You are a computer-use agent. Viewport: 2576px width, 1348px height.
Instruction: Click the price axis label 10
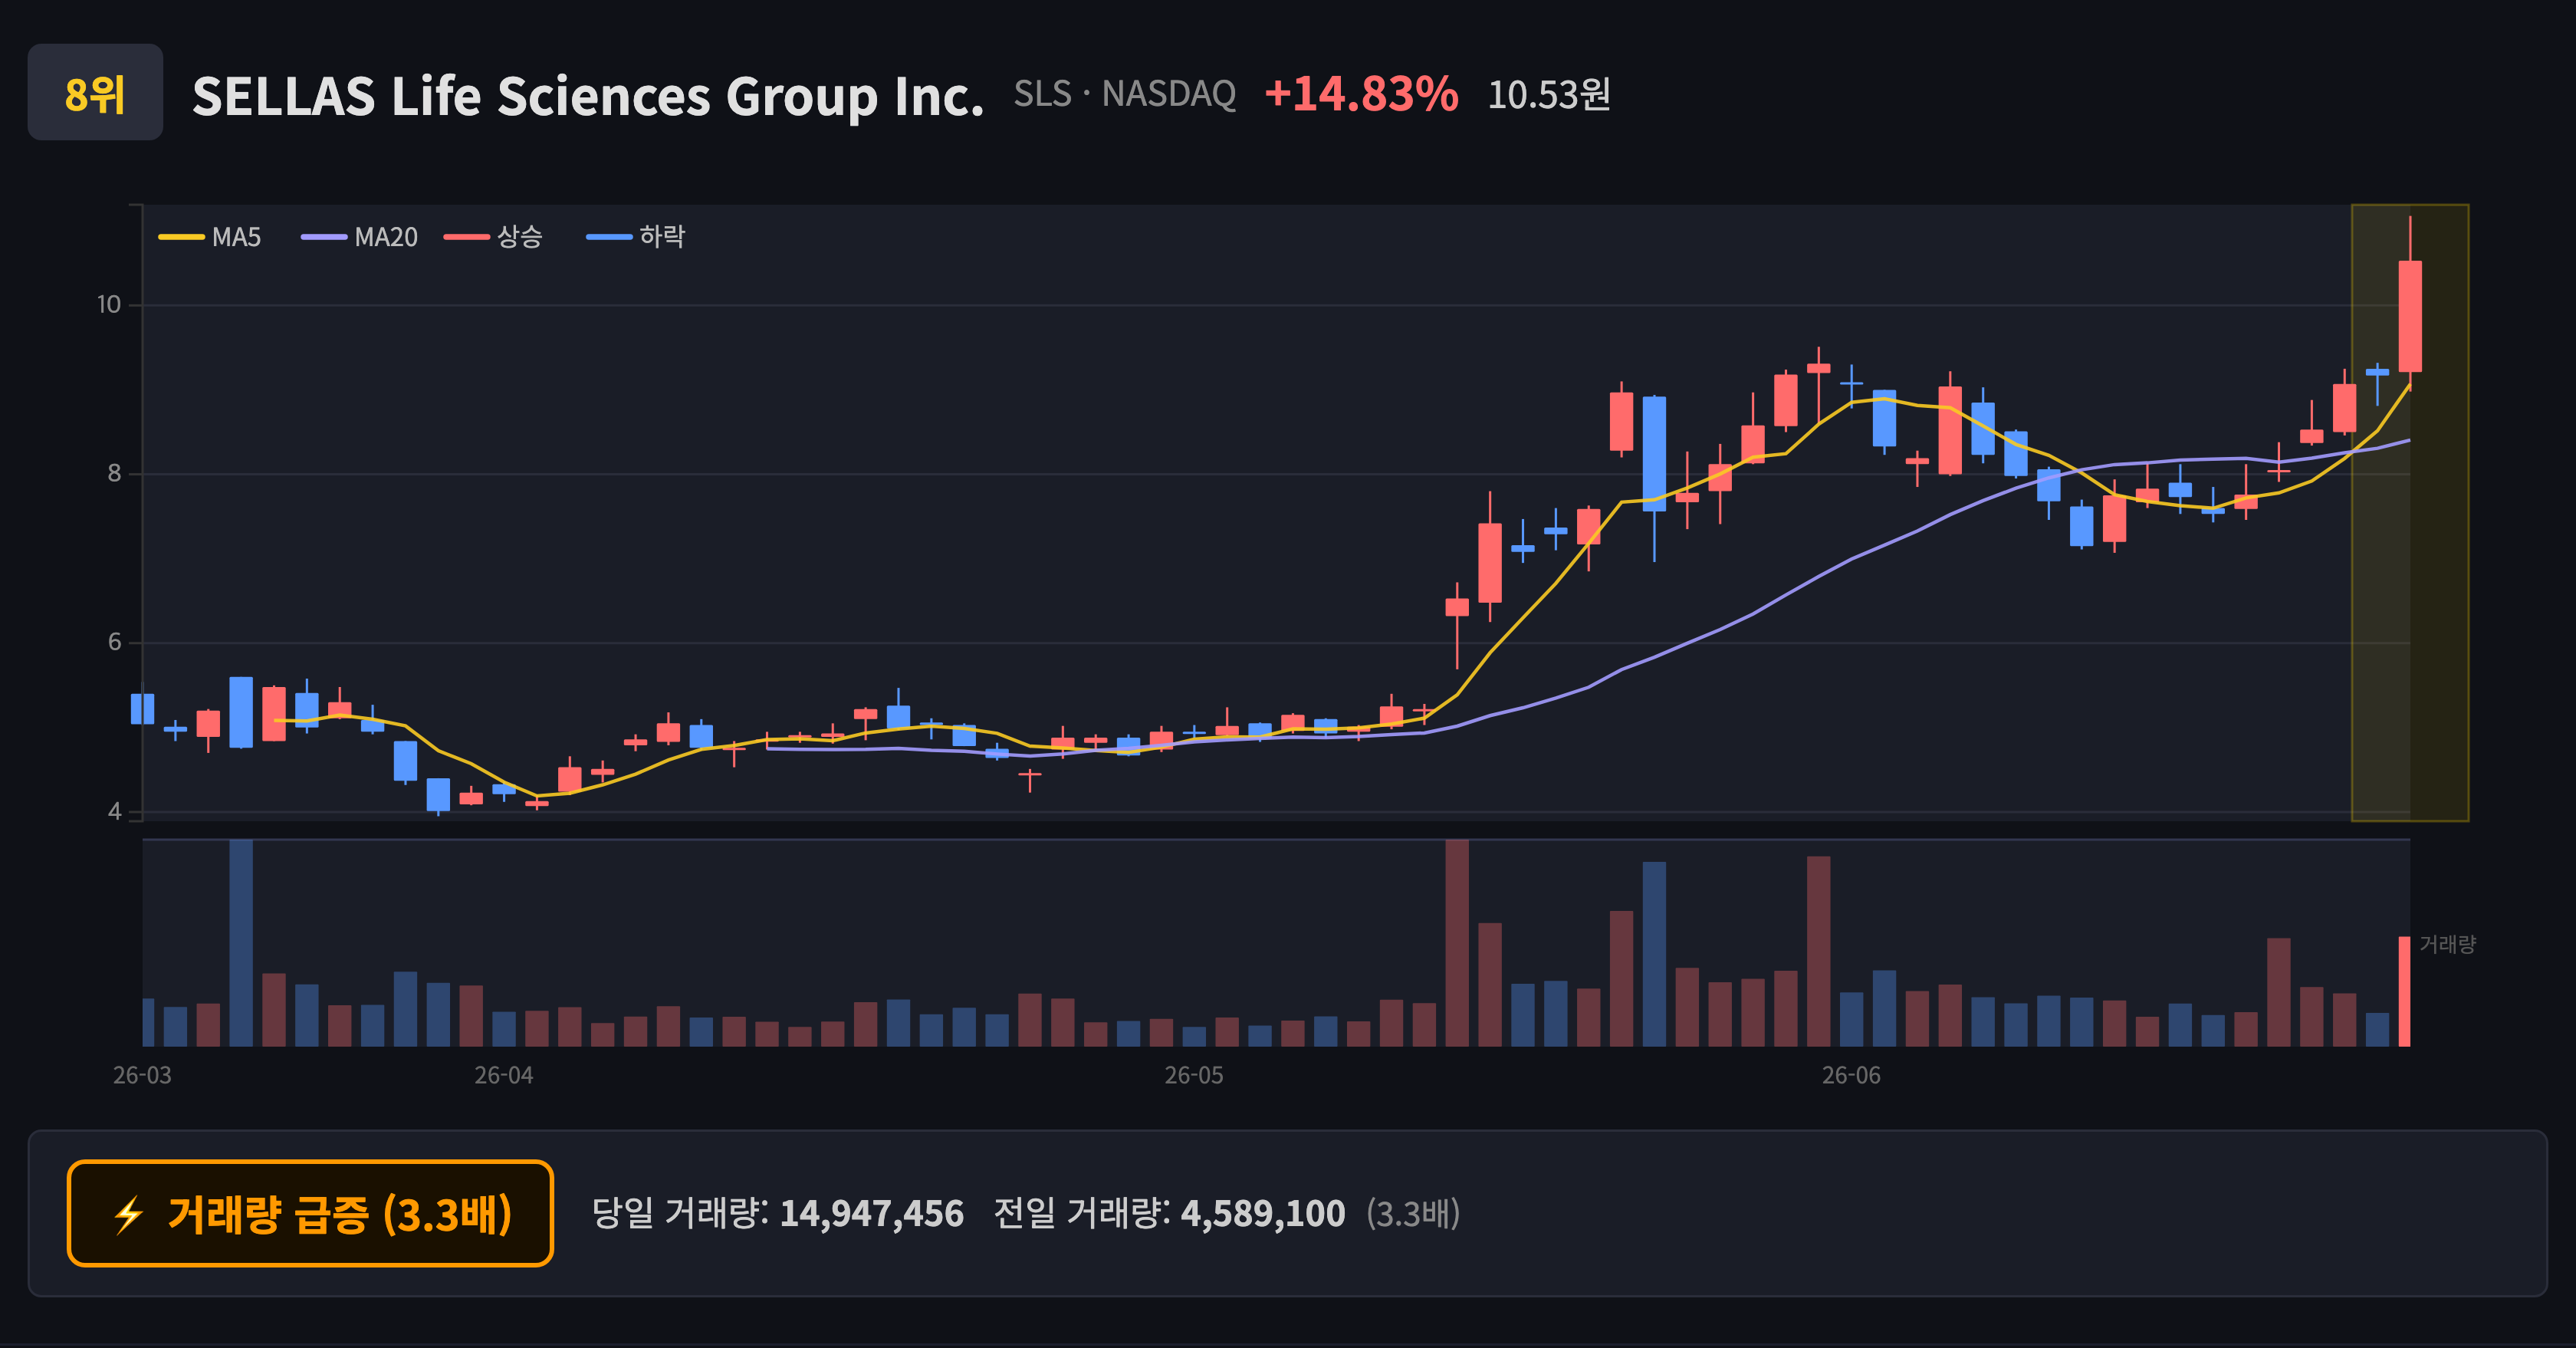coord(108,305)
